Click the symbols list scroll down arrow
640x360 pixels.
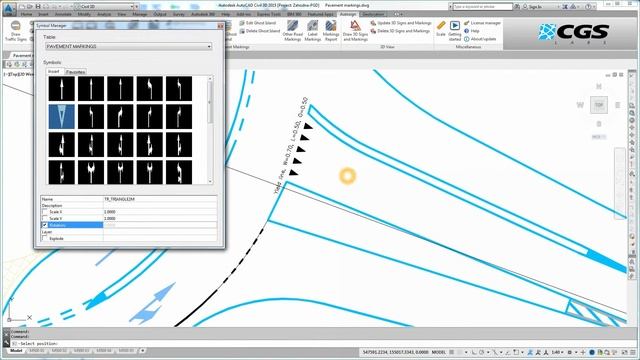click(210, 181)
